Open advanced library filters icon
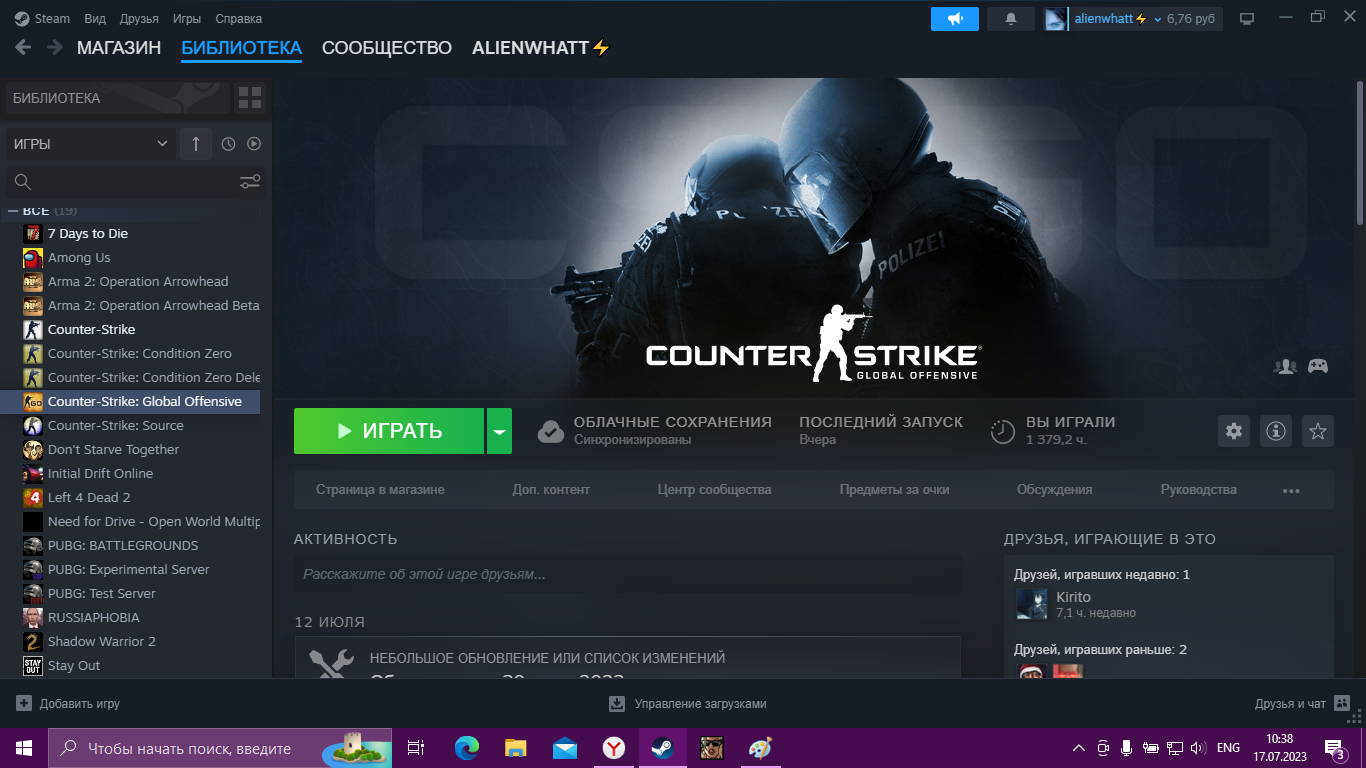Viewport: 1366px width, 768px height. click(250, 181)
